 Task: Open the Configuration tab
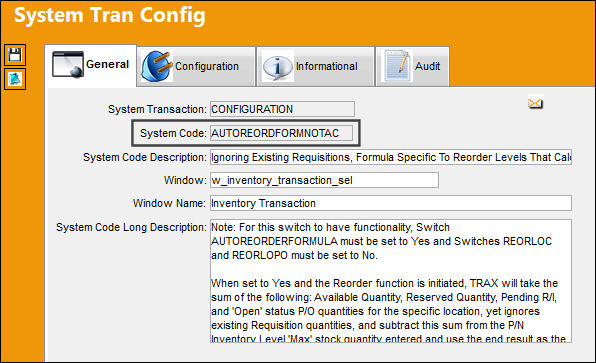click(x=196, y=67)
